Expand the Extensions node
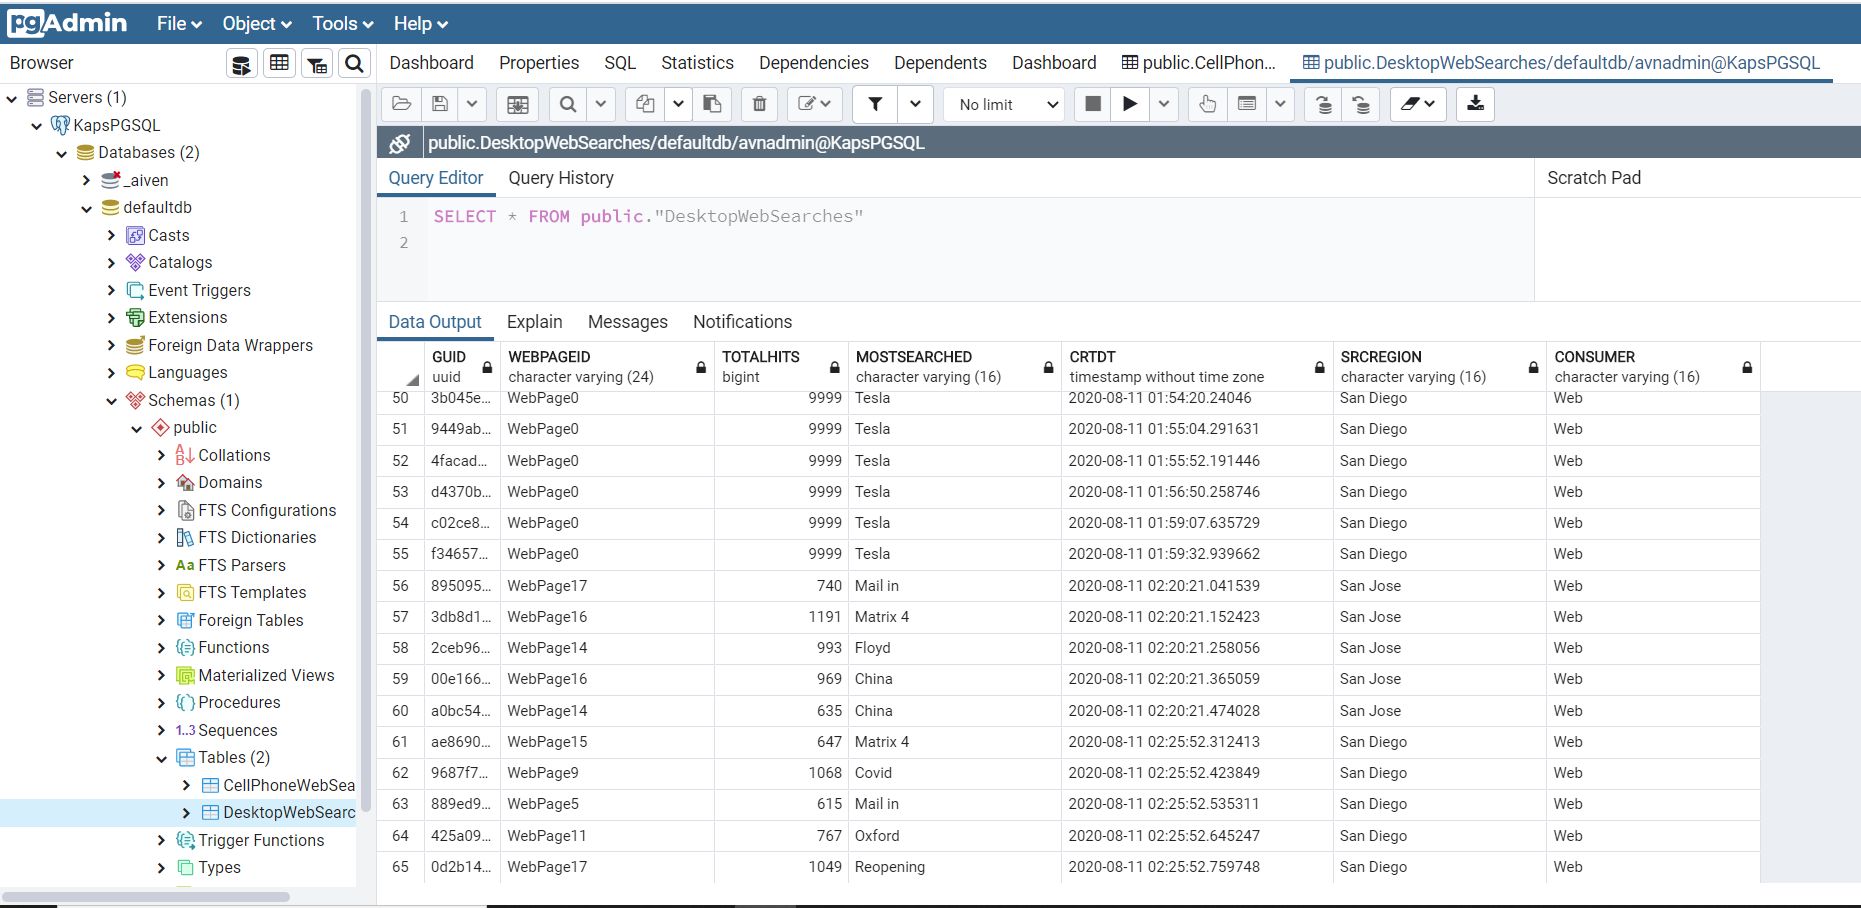 [x=112, y=318]
